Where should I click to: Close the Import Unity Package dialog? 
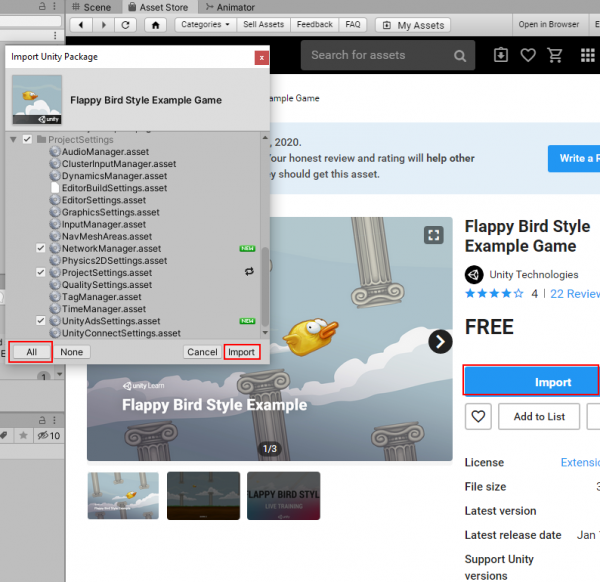(x=262, y=58)
